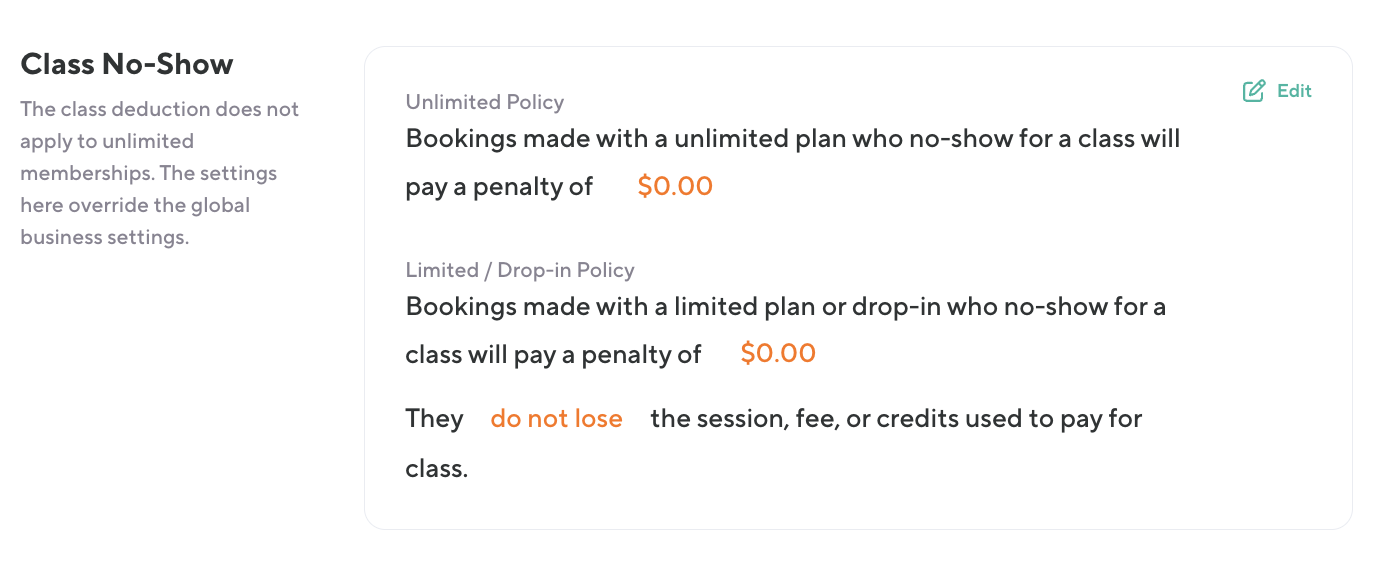The height and width of the screenshot is (562, 1398).
Task: Click the green Edit link text
Action: coord(1294,91)
